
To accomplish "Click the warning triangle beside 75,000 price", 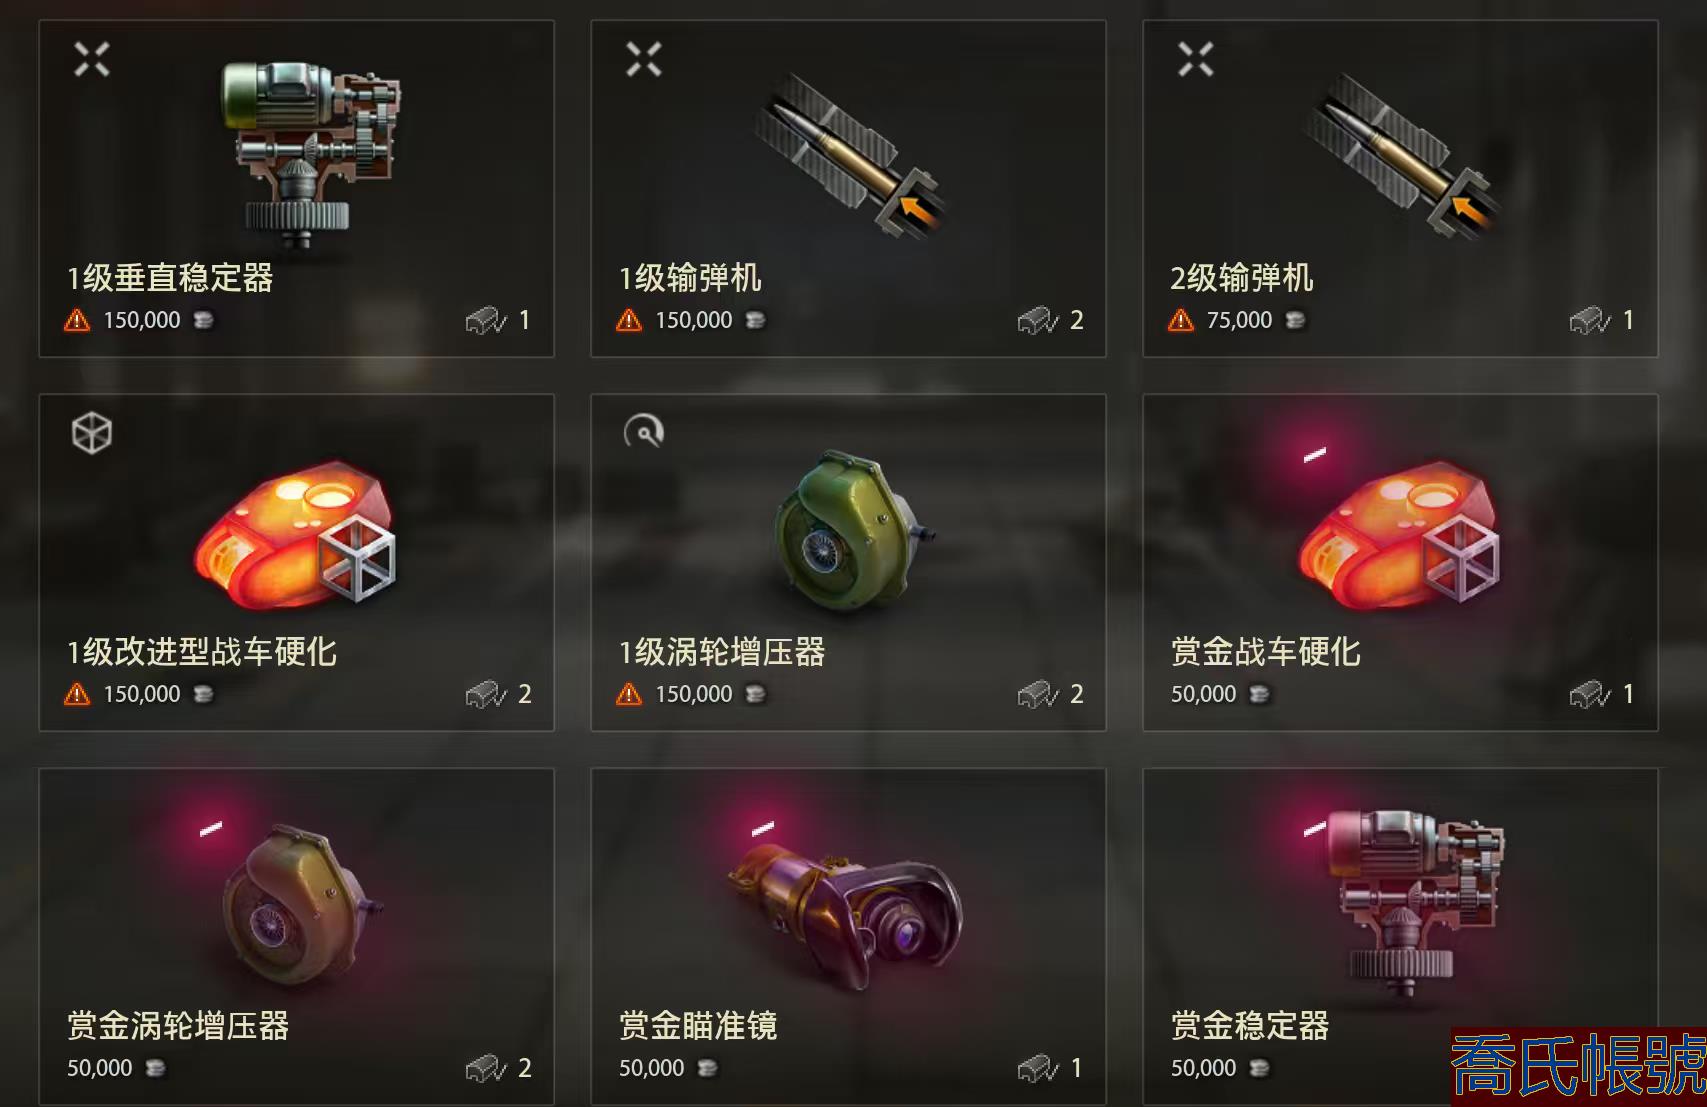I will 1181,320.
